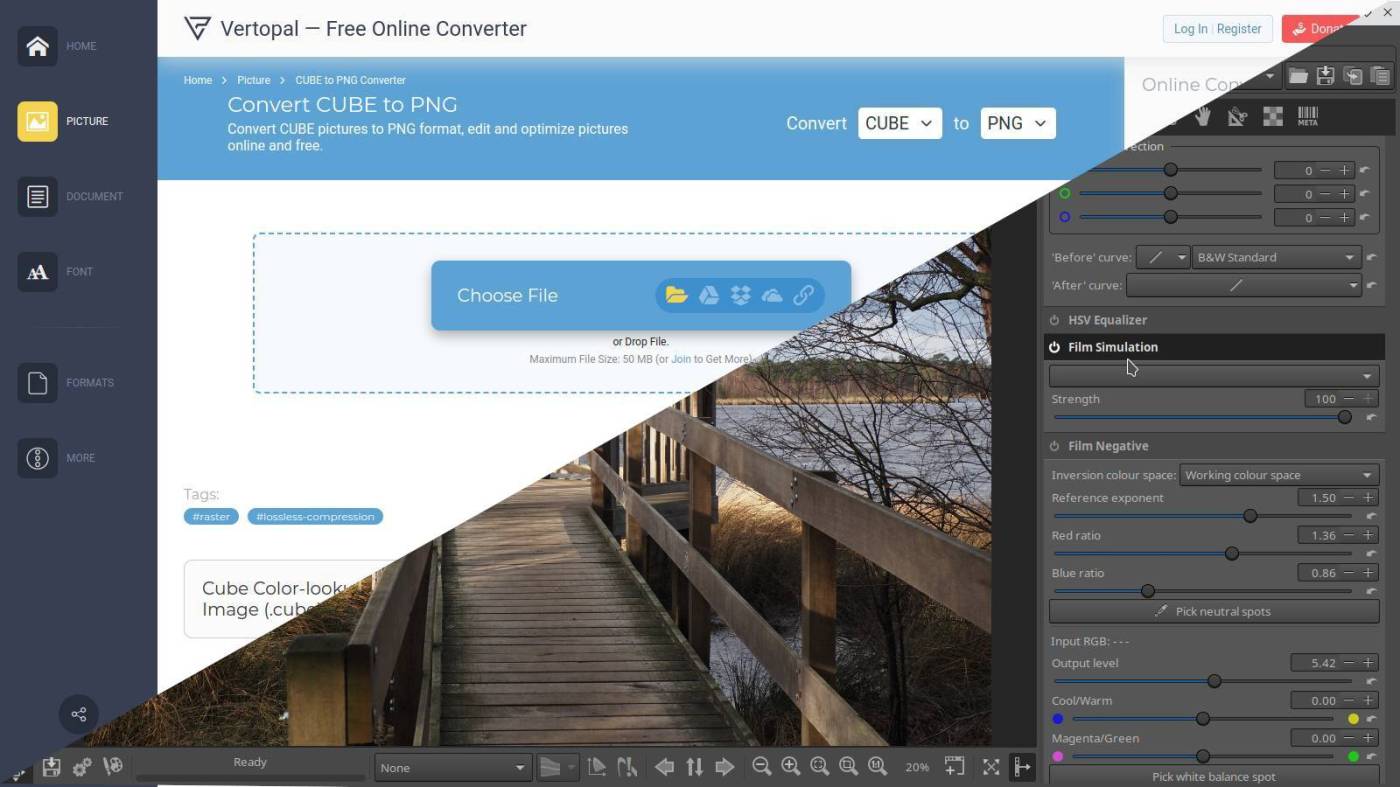Send image to external editor icon
This screenshot has width=1400, height=787.
[x=113, y=767]
